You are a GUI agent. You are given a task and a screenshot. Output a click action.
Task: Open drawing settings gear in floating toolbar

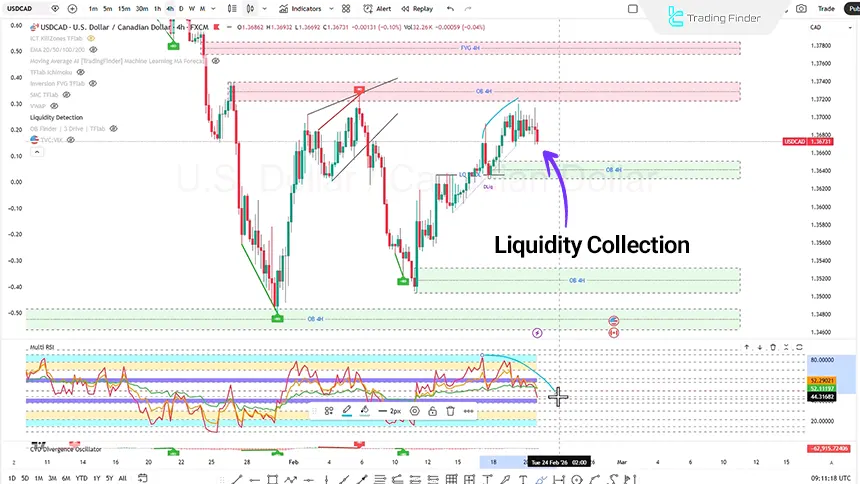415,411
